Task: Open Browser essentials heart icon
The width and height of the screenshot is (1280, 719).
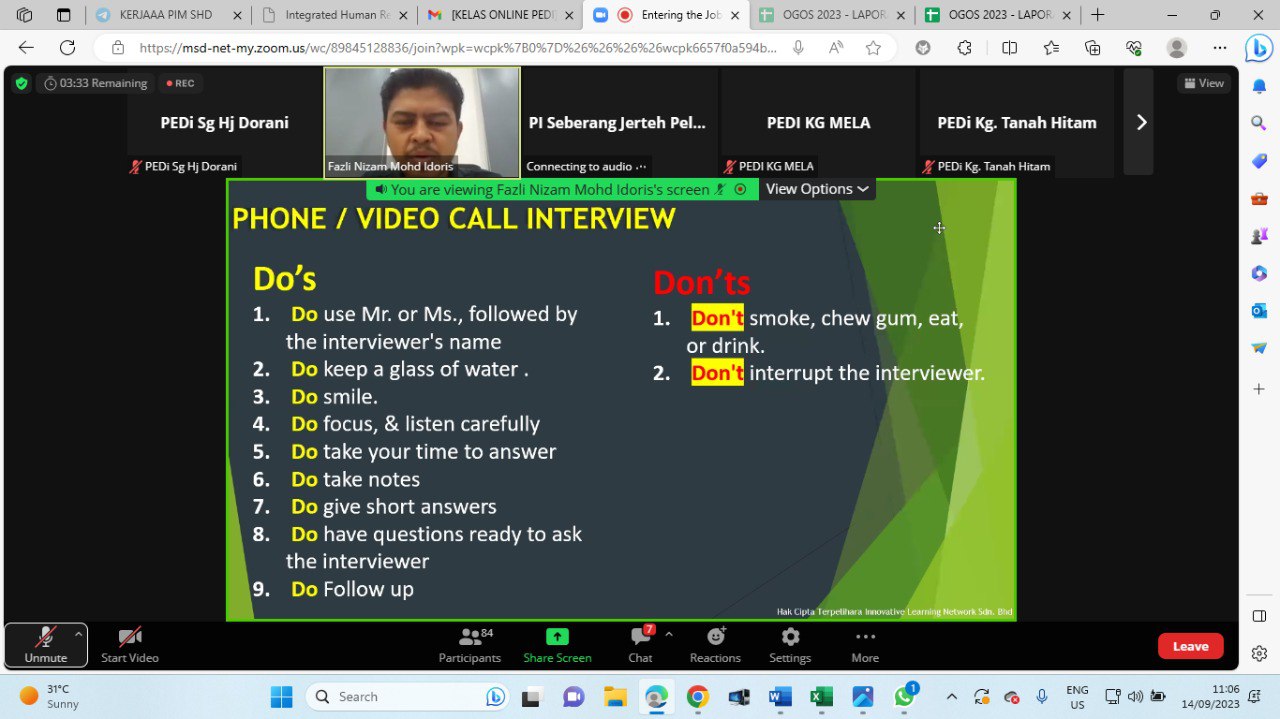Action: pos(1134,48)
